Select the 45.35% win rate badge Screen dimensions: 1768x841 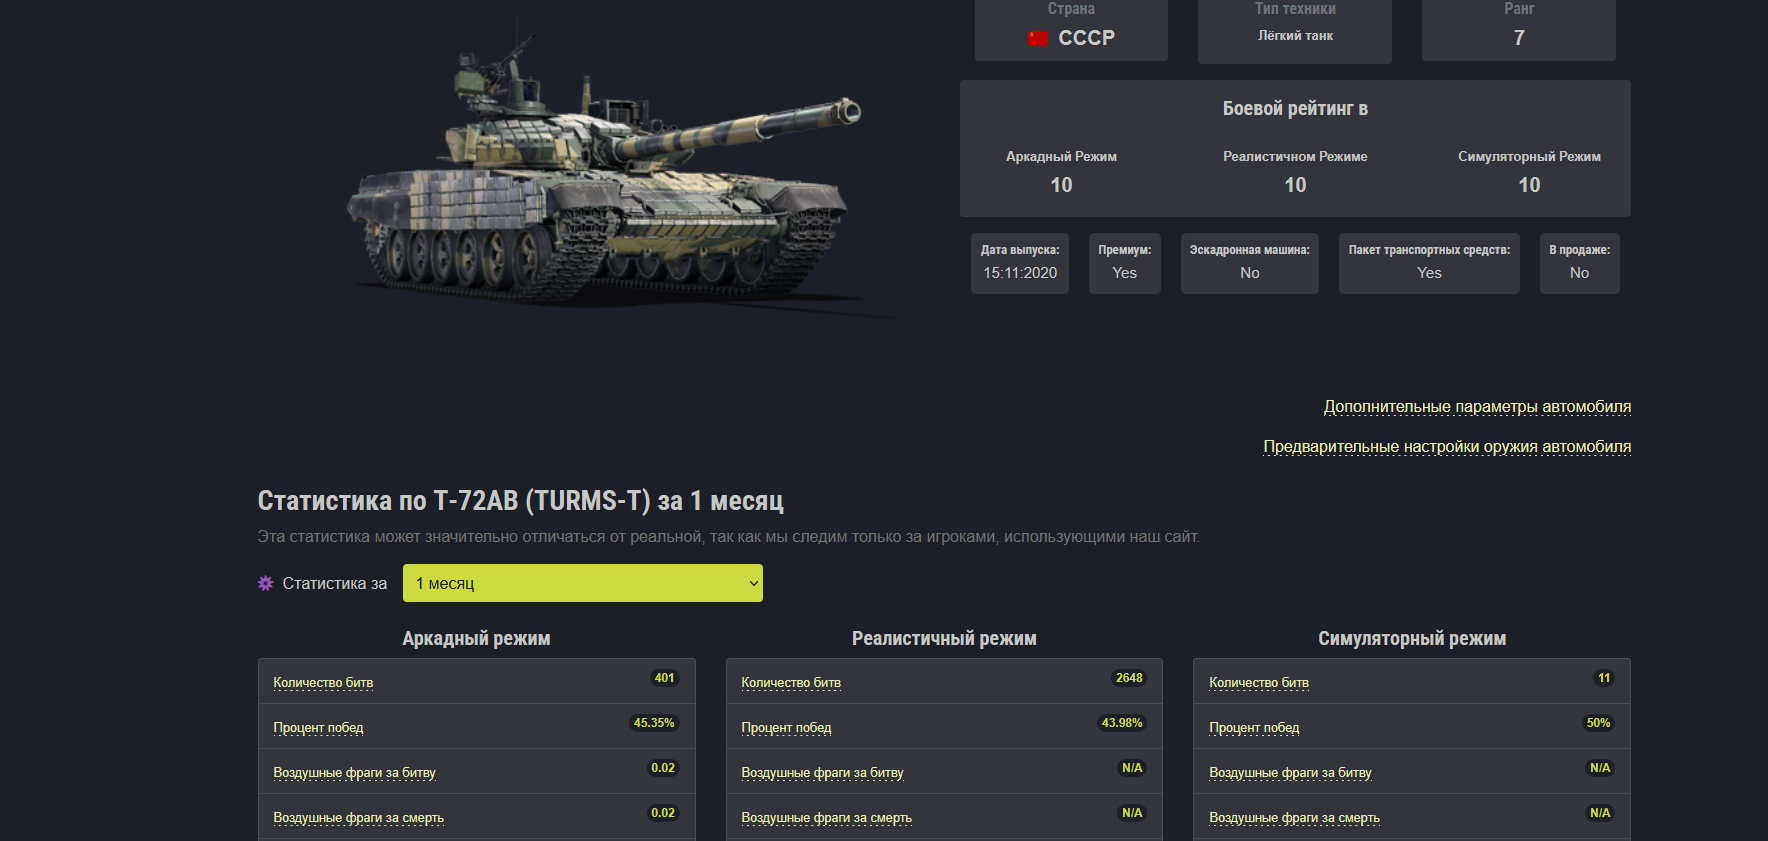(x=654, y=723)
